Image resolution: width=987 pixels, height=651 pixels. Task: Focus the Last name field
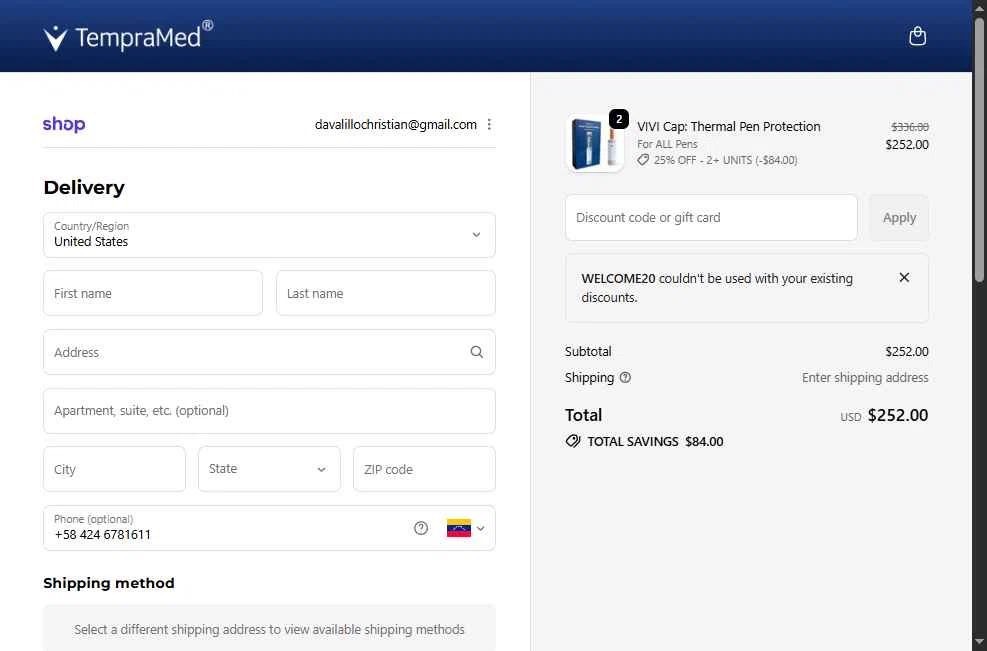(386, 293)
